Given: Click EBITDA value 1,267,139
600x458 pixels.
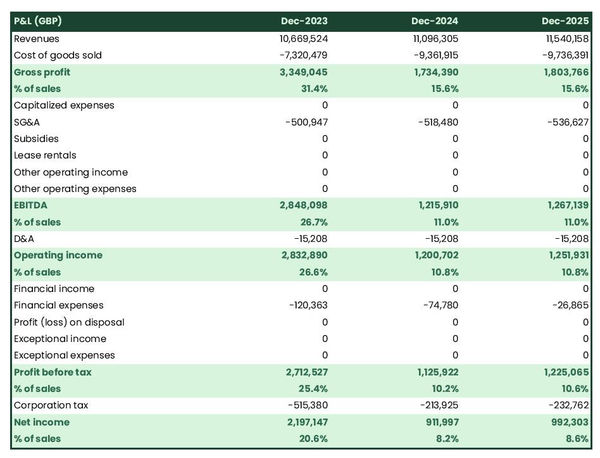Looking at the screenshot, I should click(x=562, y=205).
